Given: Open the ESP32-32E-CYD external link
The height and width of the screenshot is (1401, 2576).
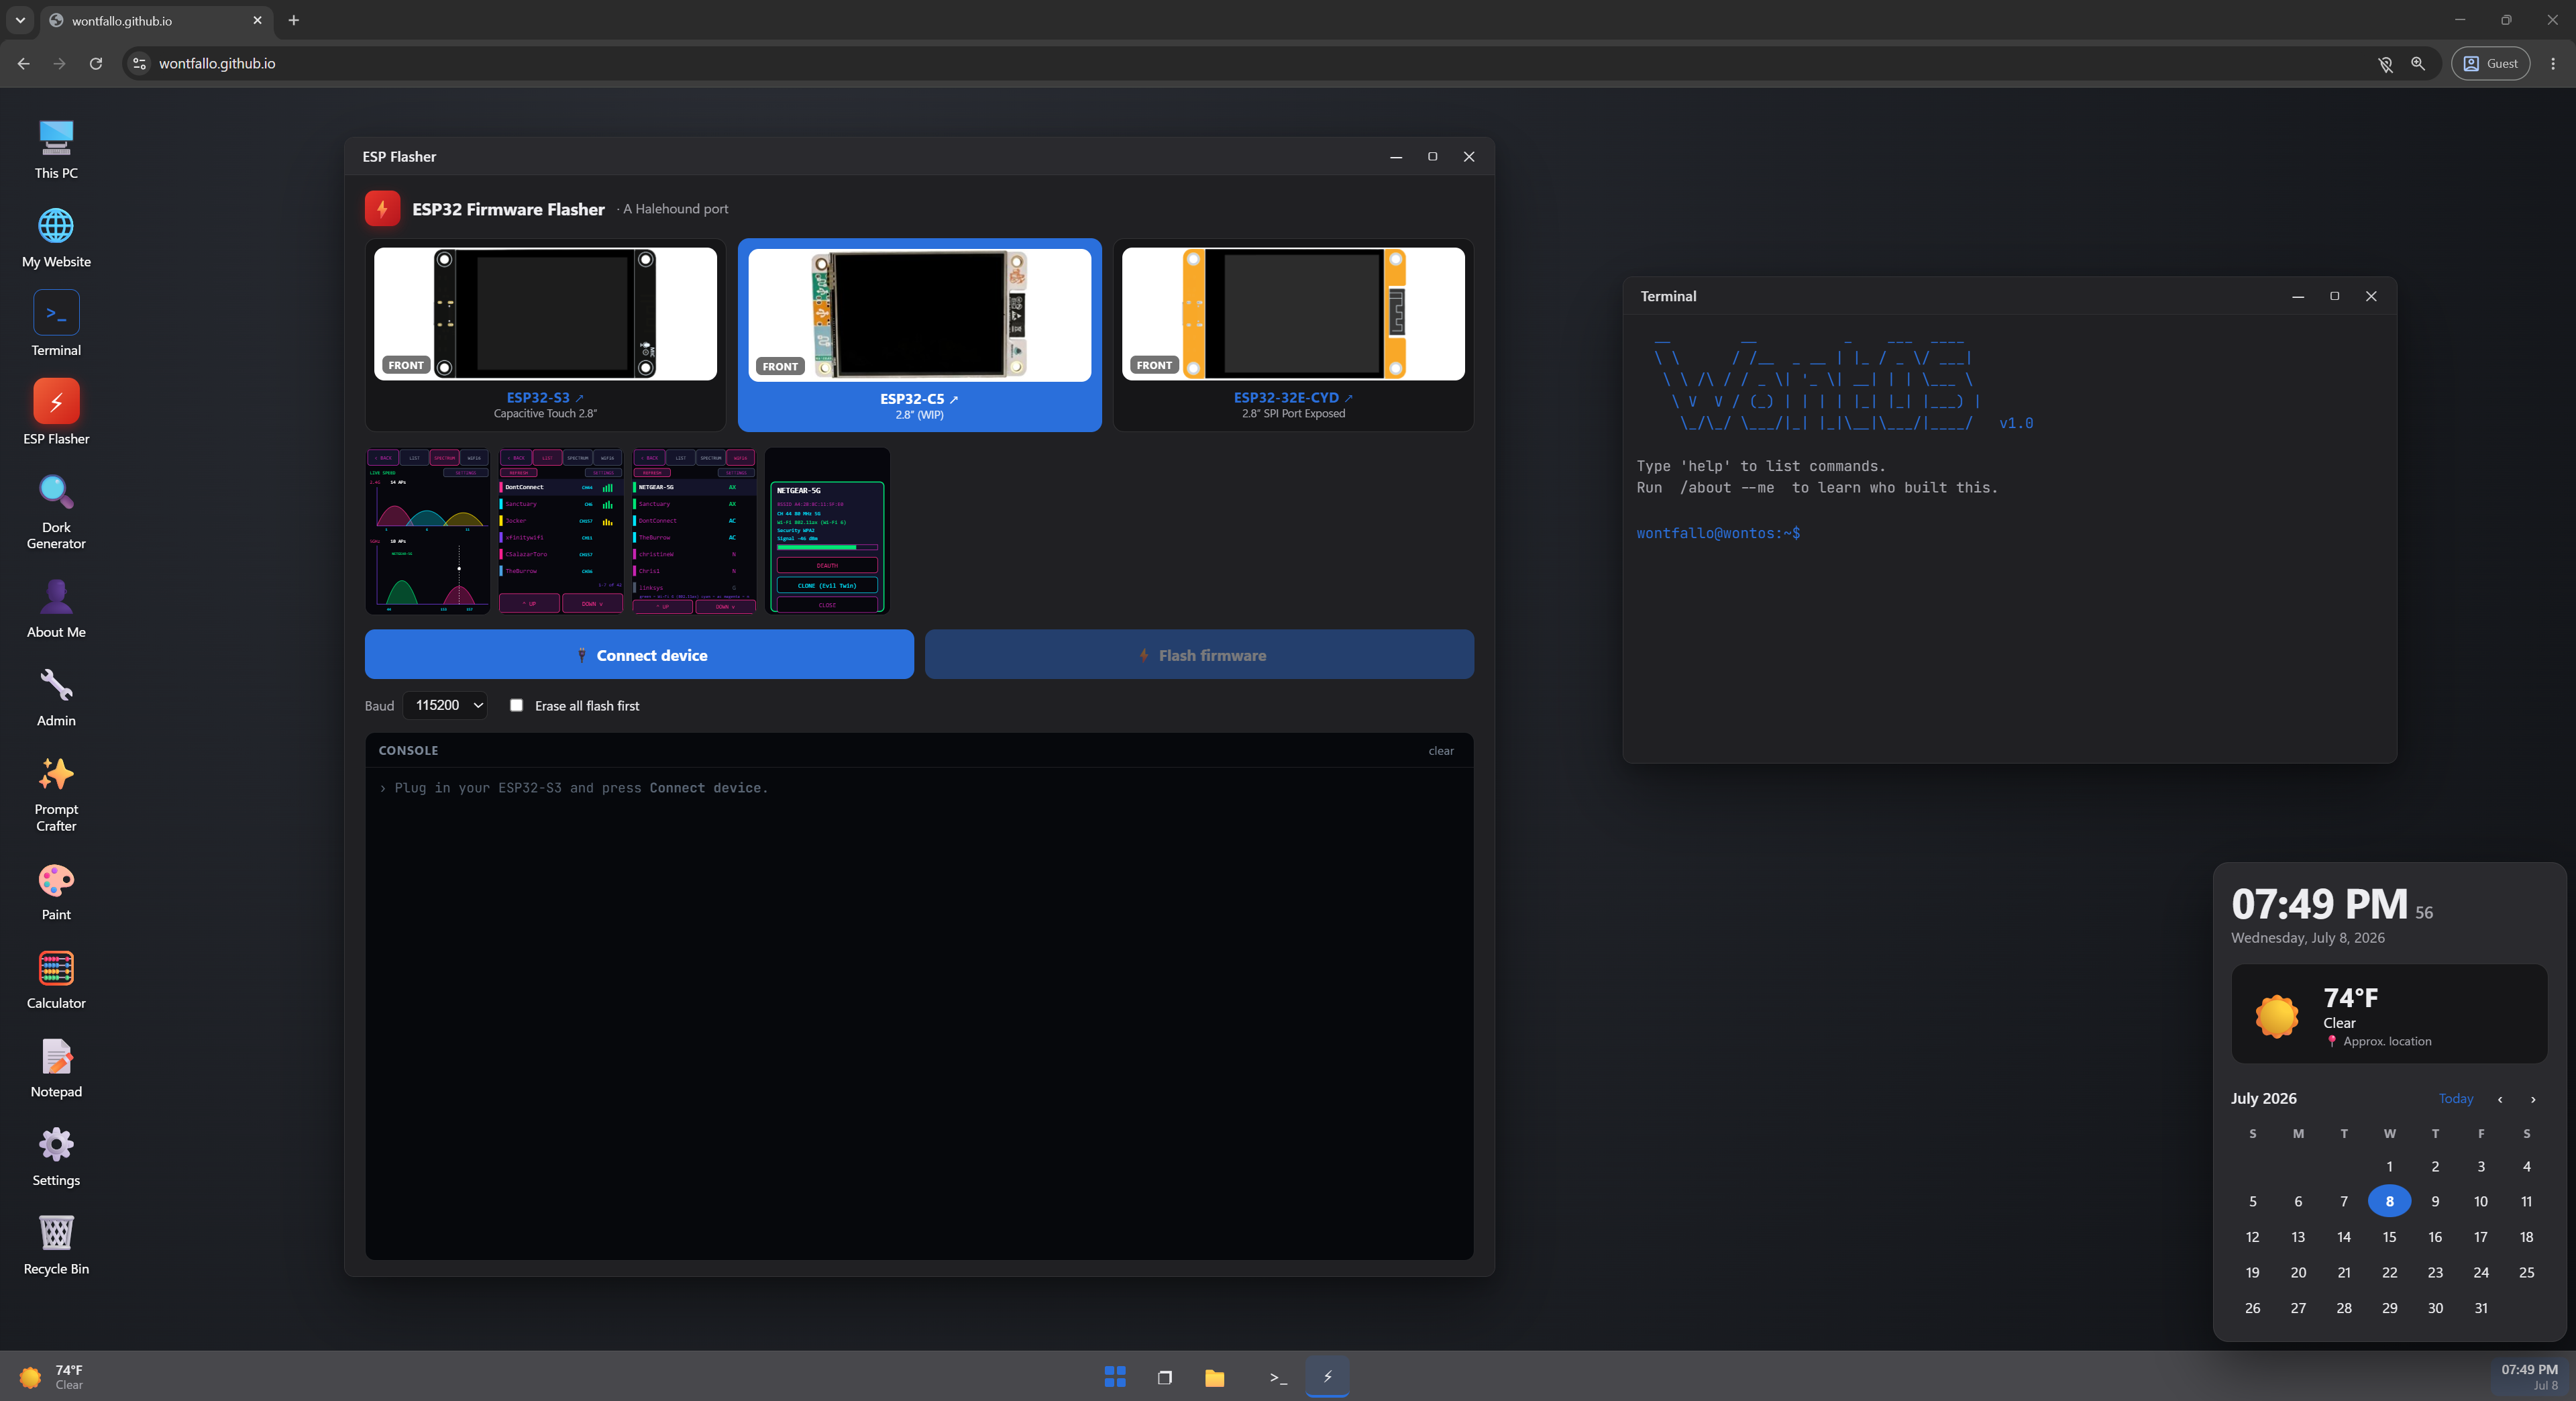Looking at the screenshot, I should pyautogui.click(x=1293, y=398).
